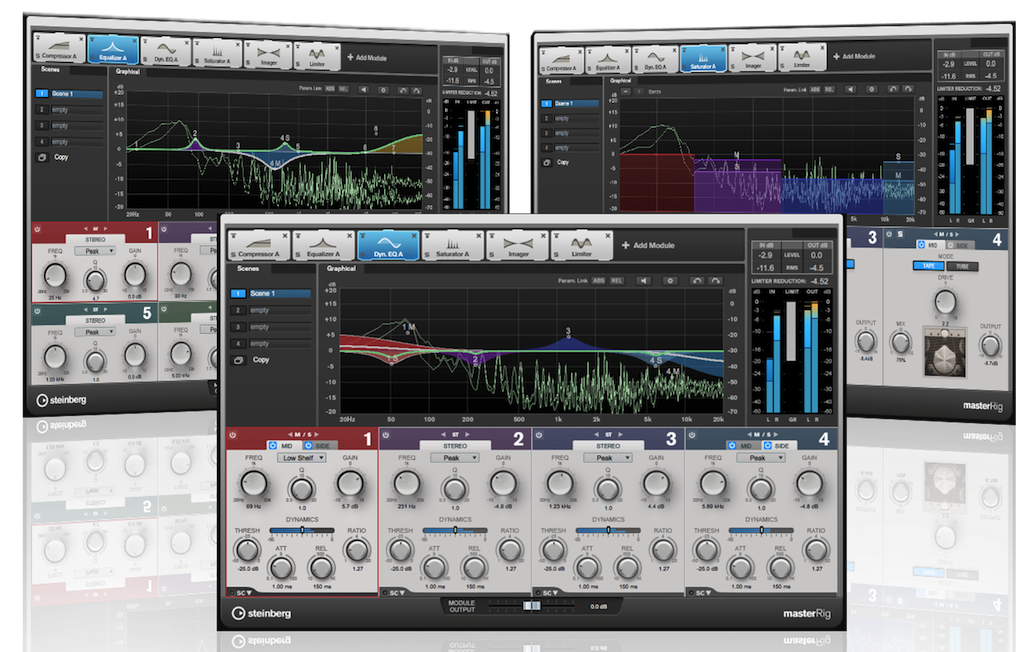1024x652 pixels.
Task: Click the Copy scene icon in front window
Action: click(x=239, y=360)
